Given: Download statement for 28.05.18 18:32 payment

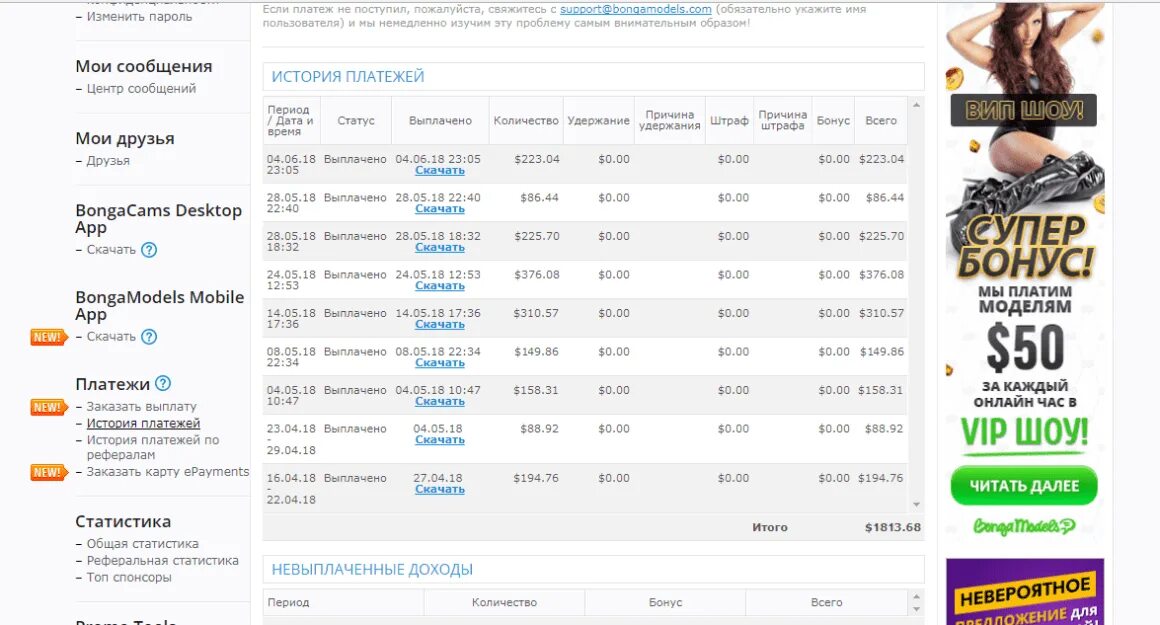Looking at the screenshot, I should tap(439, 247).
